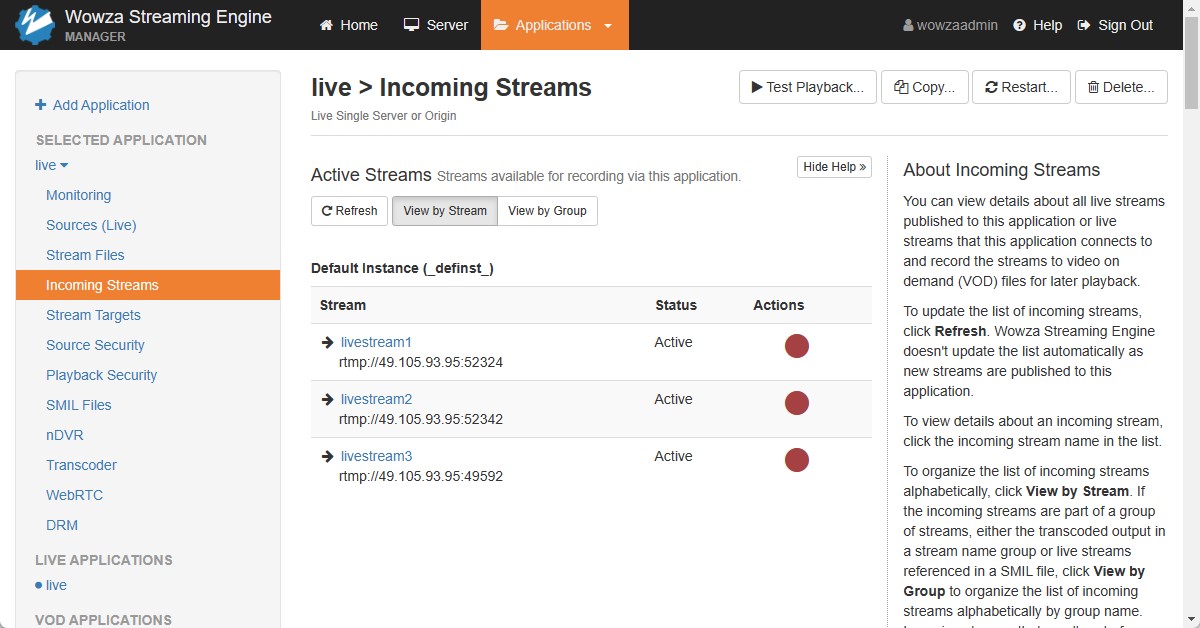Screen dimensions: 1200x628
Task: Go to the Server tab
Action: (436, 25)
